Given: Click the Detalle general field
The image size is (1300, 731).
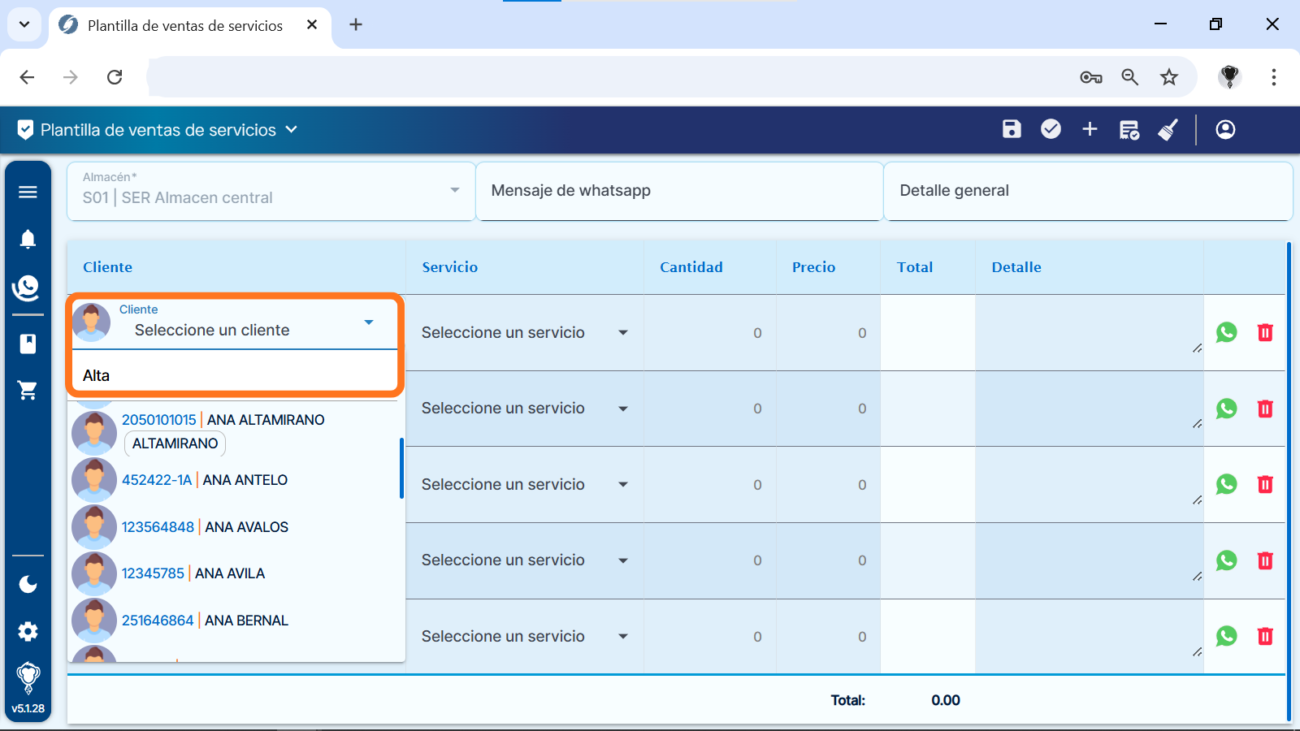Looking at the screenshot, I should point(1085,190).
